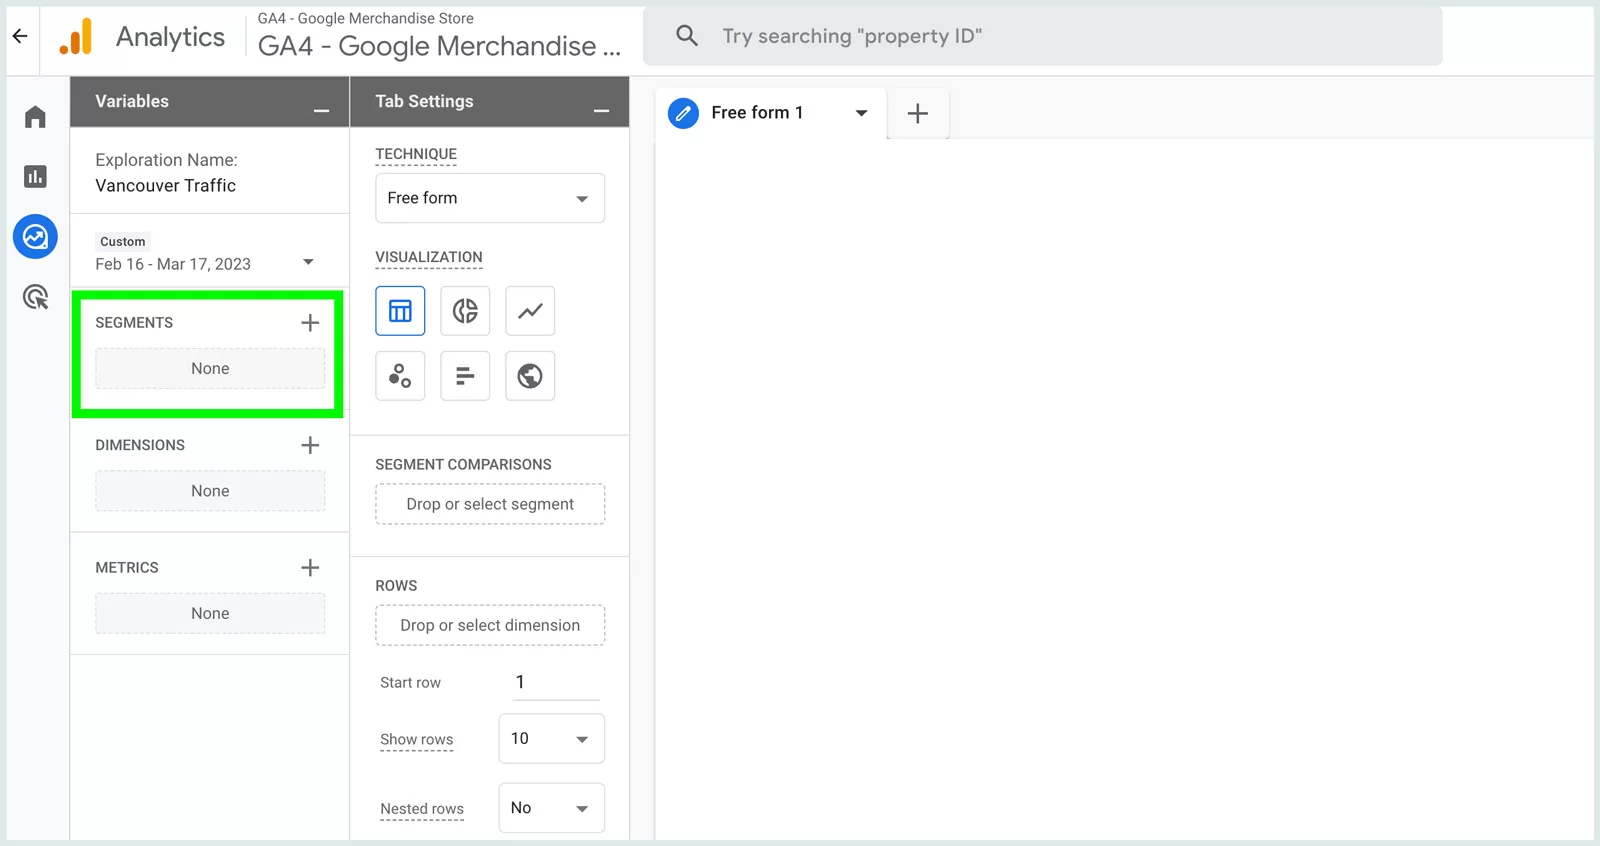
Task: Add a new dimension with plus
Action: [310, 445]
